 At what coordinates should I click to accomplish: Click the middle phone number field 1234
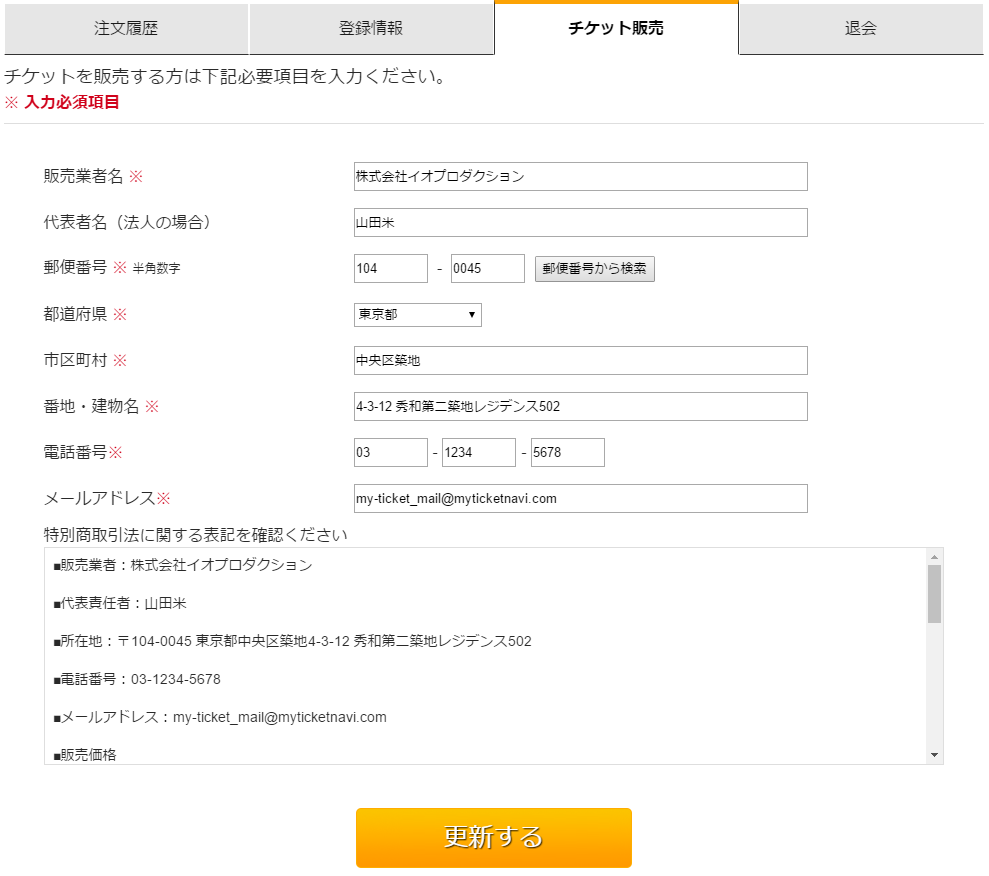click(479, 453)
